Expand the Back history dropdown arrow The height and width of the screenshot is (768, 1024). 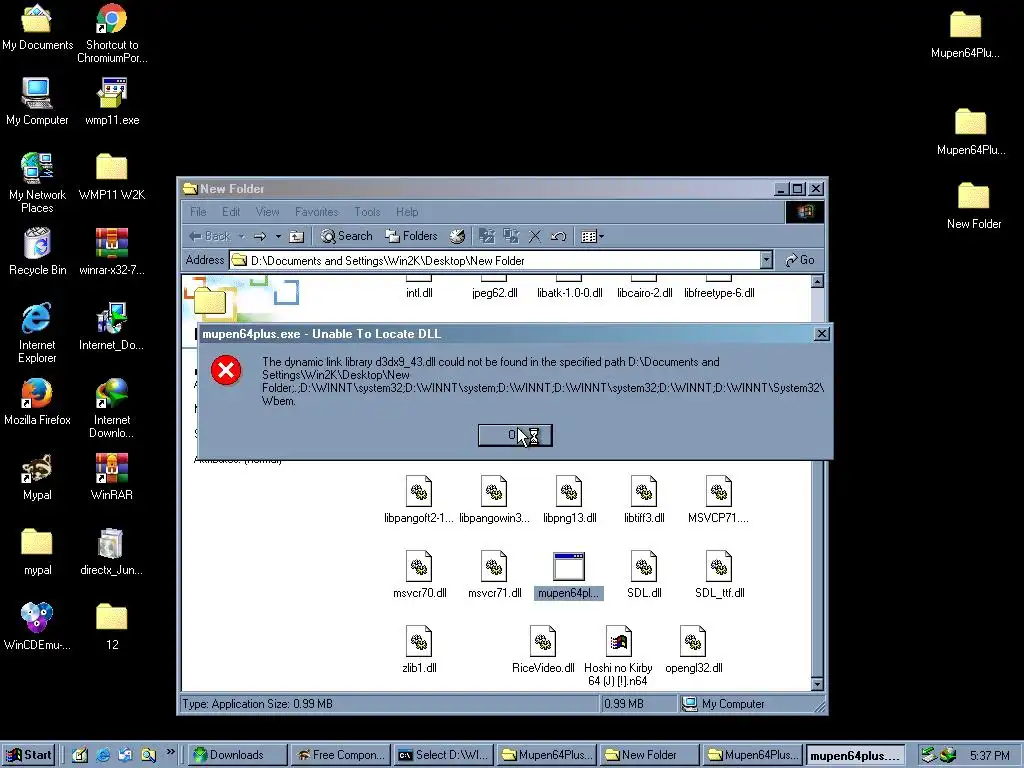241,236
